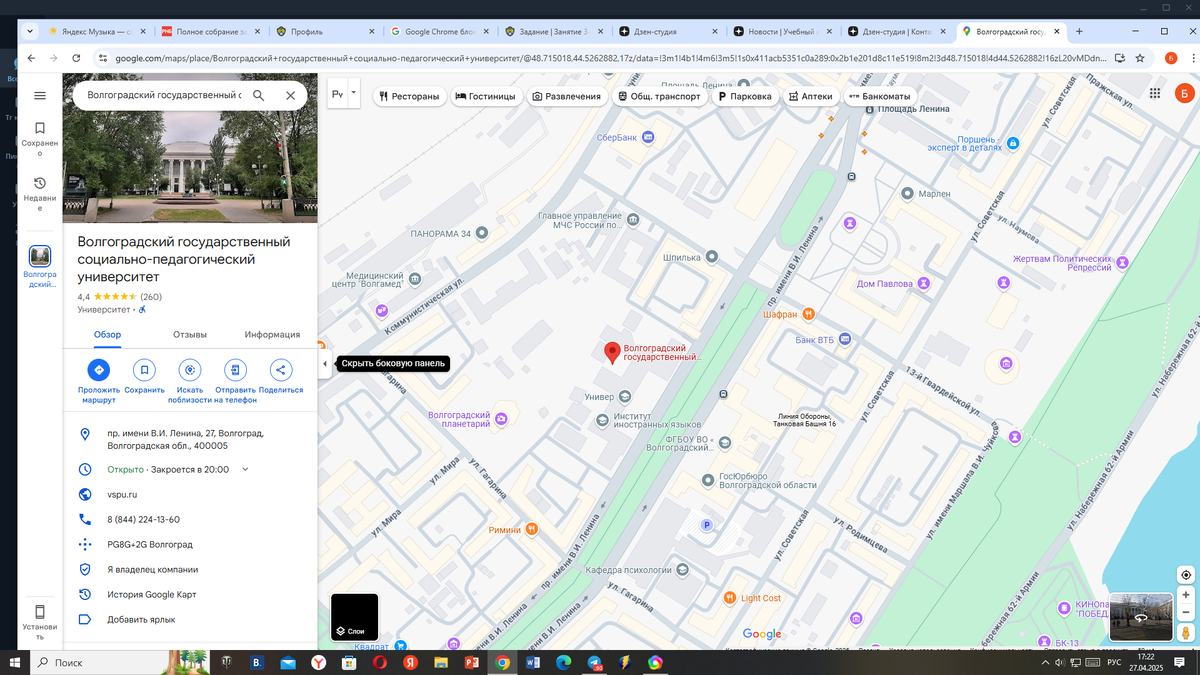This screenshot has width=1200, height=675.
Task: Bookmark this page with the star icon
Action: click(x=1140, y=58)
